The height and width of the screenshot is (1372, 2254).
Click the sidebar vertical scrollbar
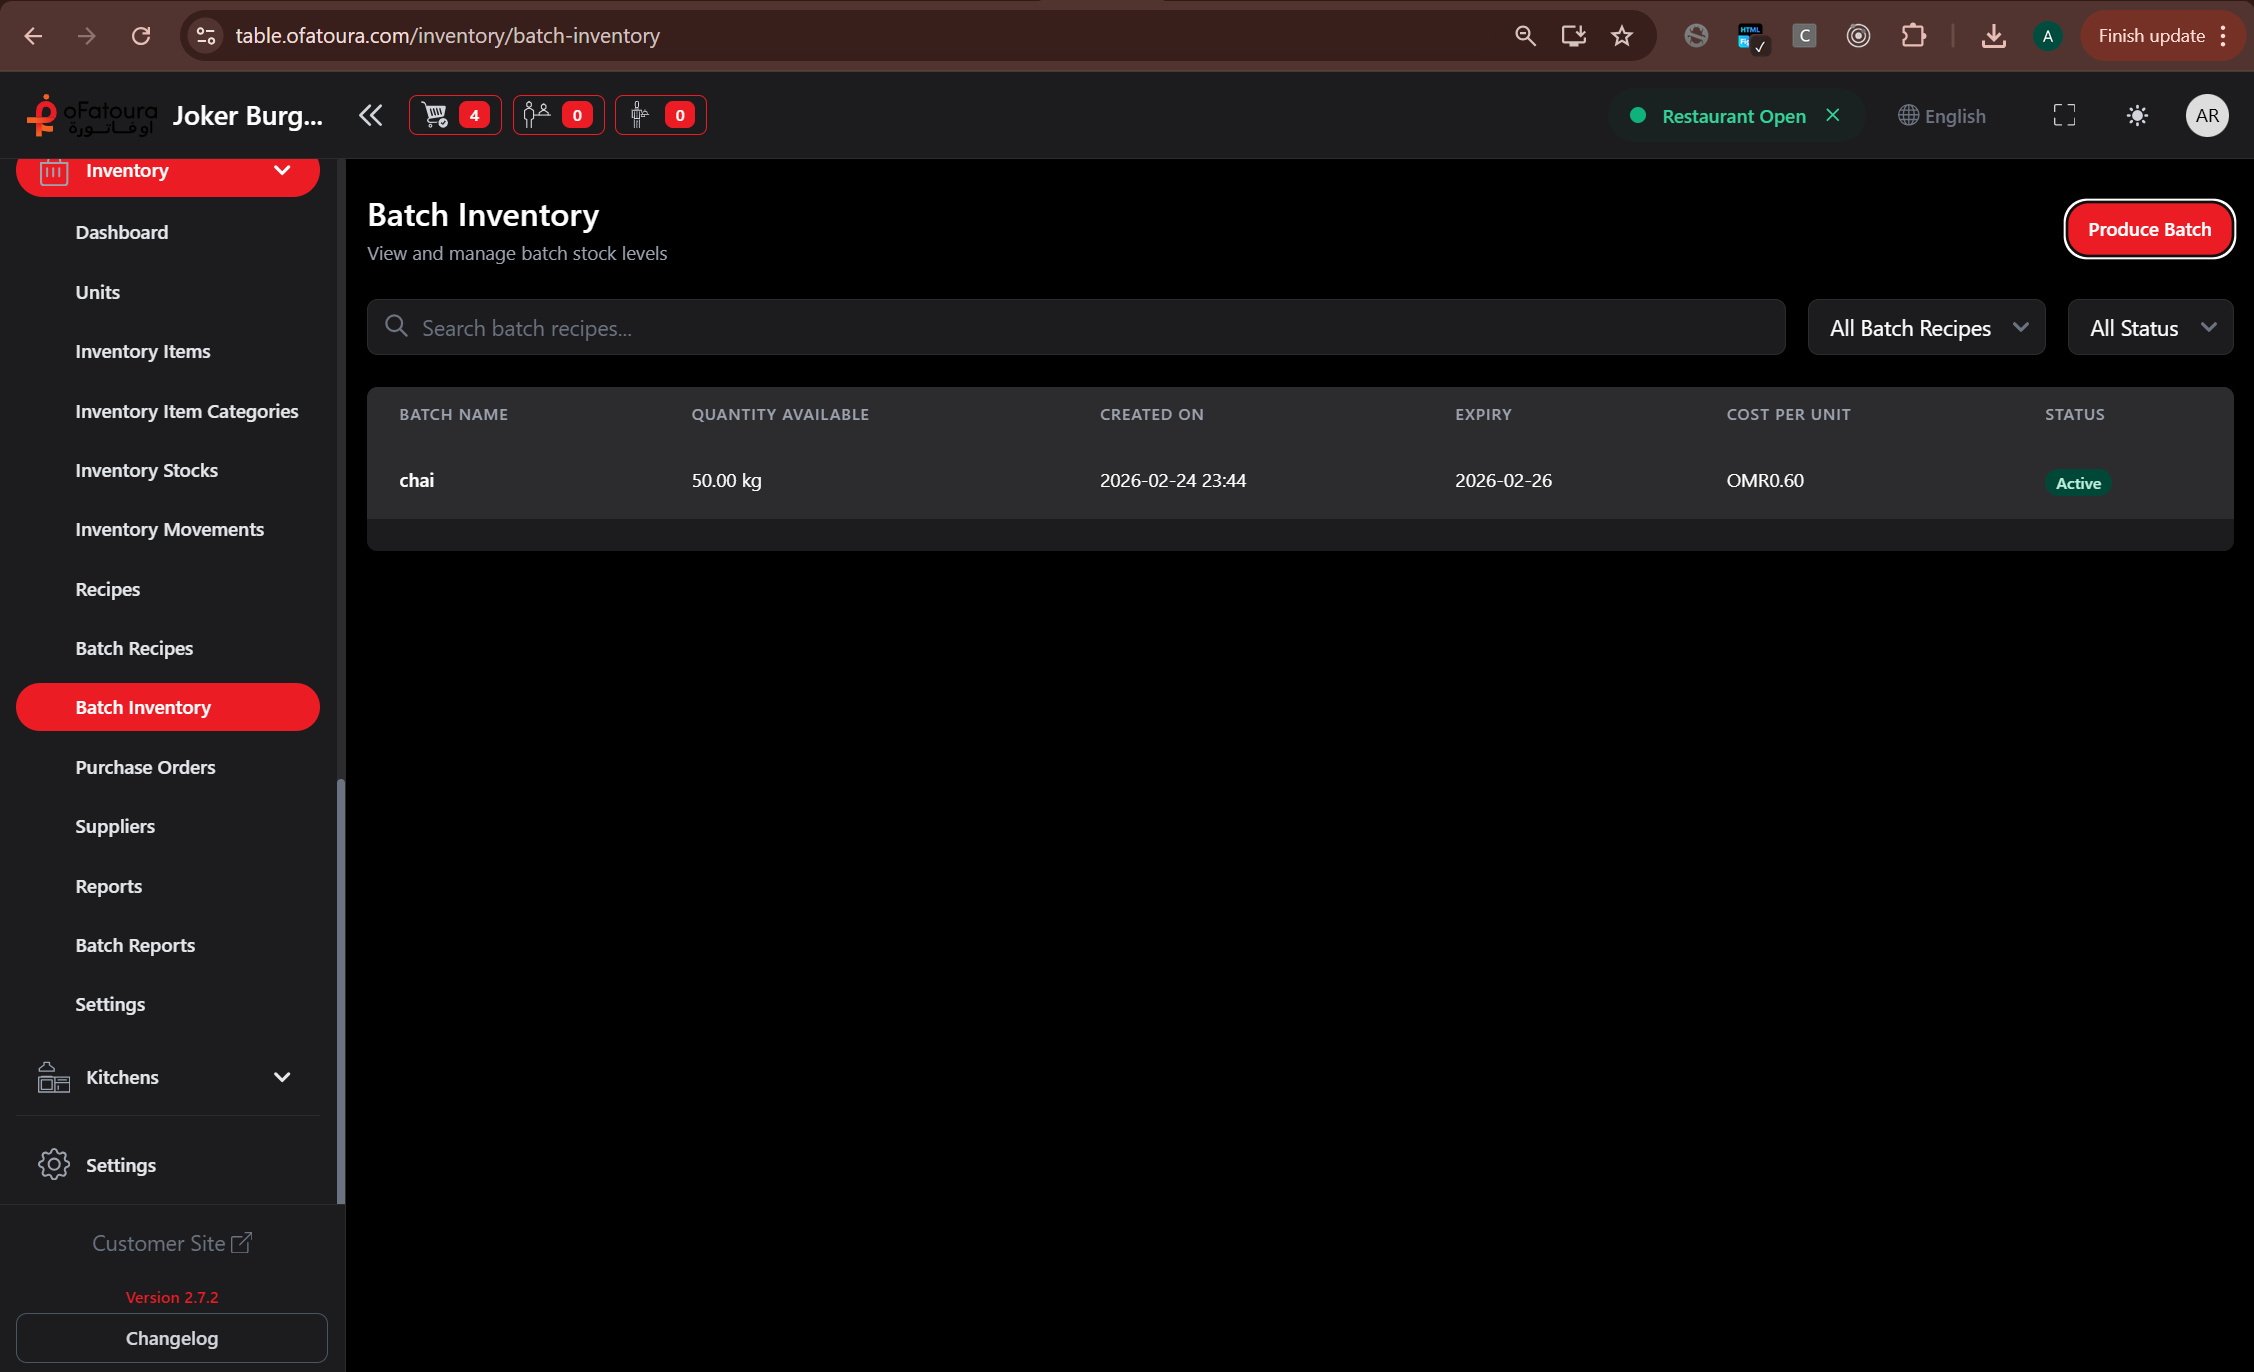click(341, 990)
